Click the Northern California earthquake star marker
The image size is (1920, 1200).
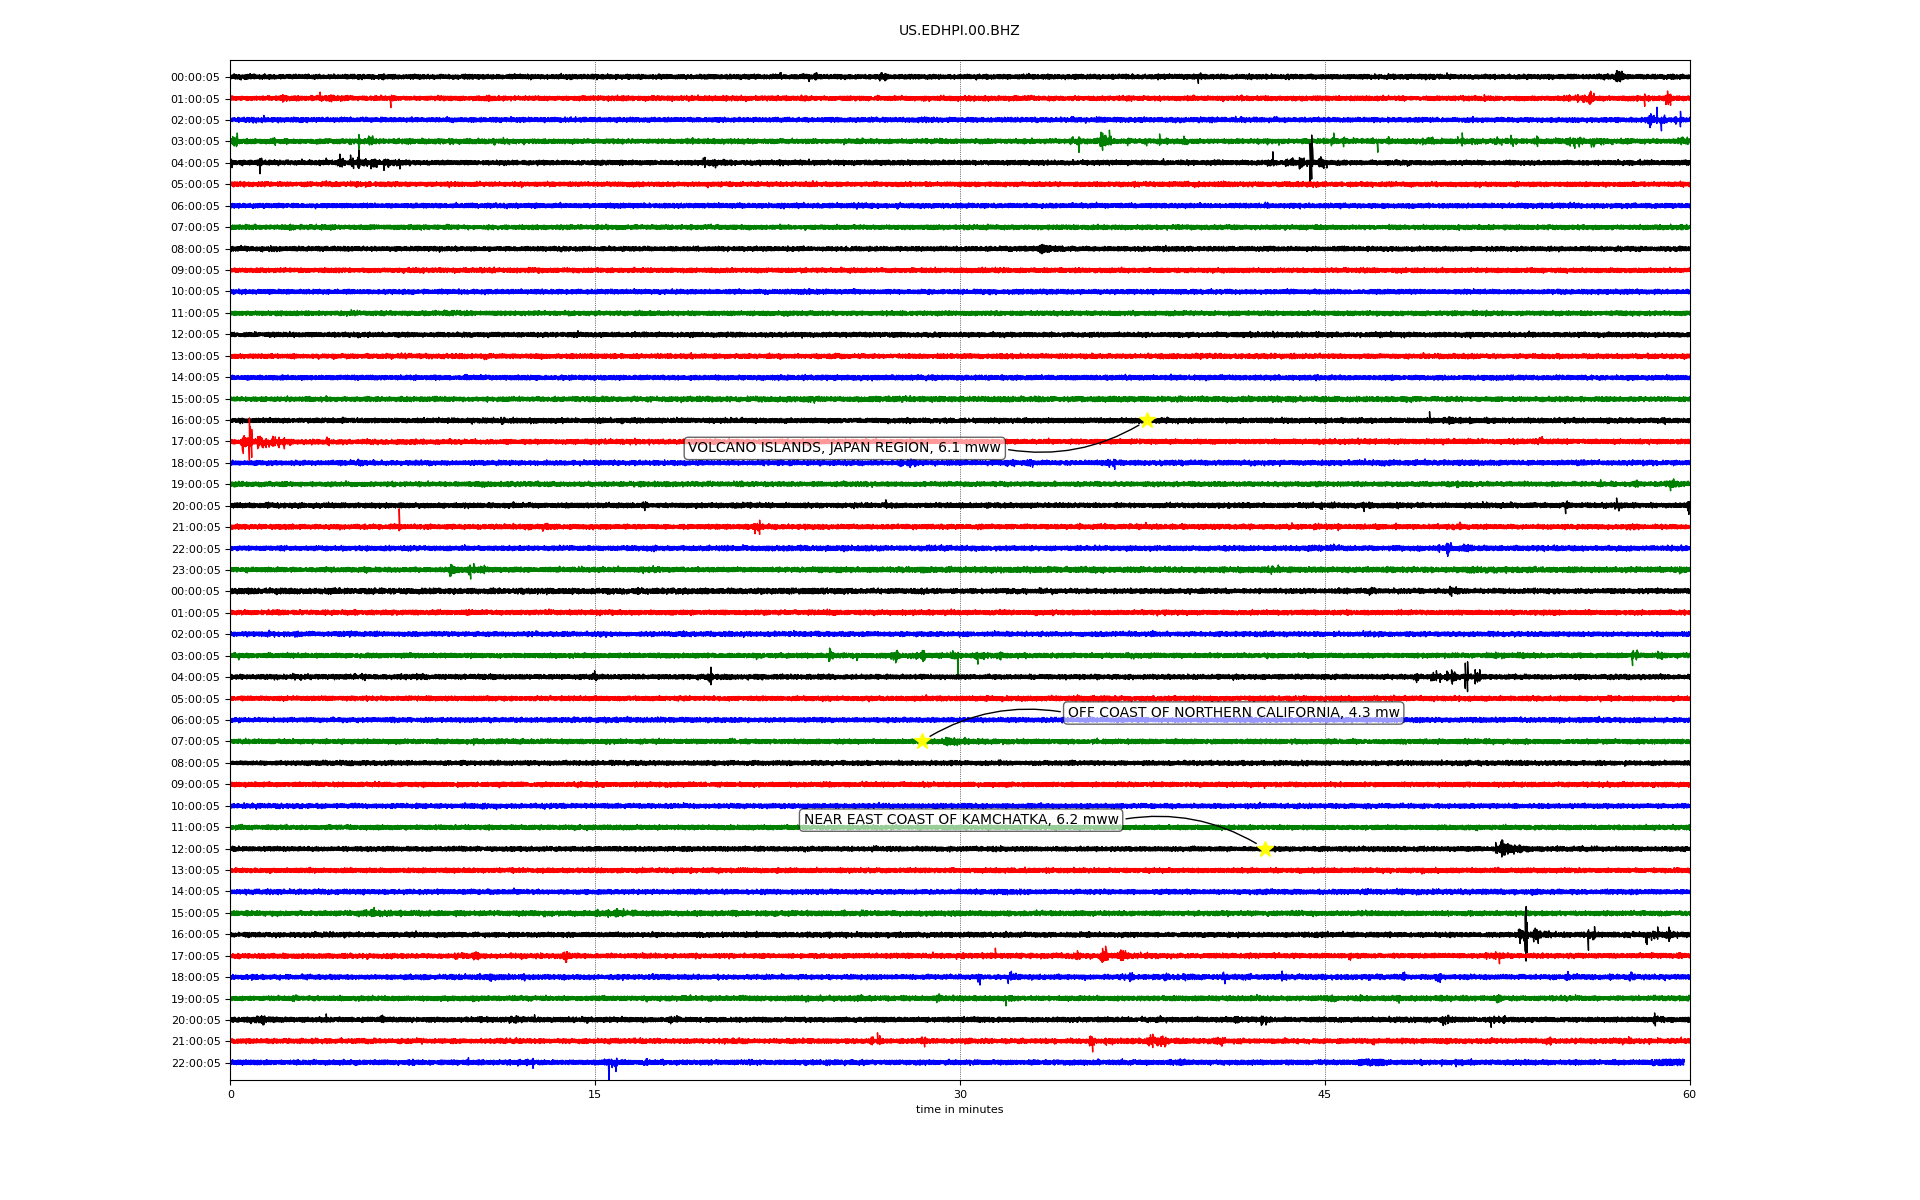click(x=922, y=741)
